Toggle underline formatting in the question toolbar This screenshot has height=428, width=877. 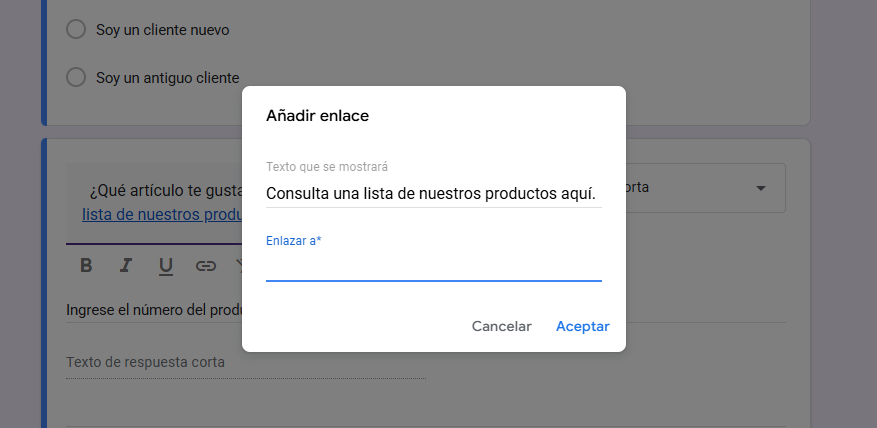[x=166, y=266]
